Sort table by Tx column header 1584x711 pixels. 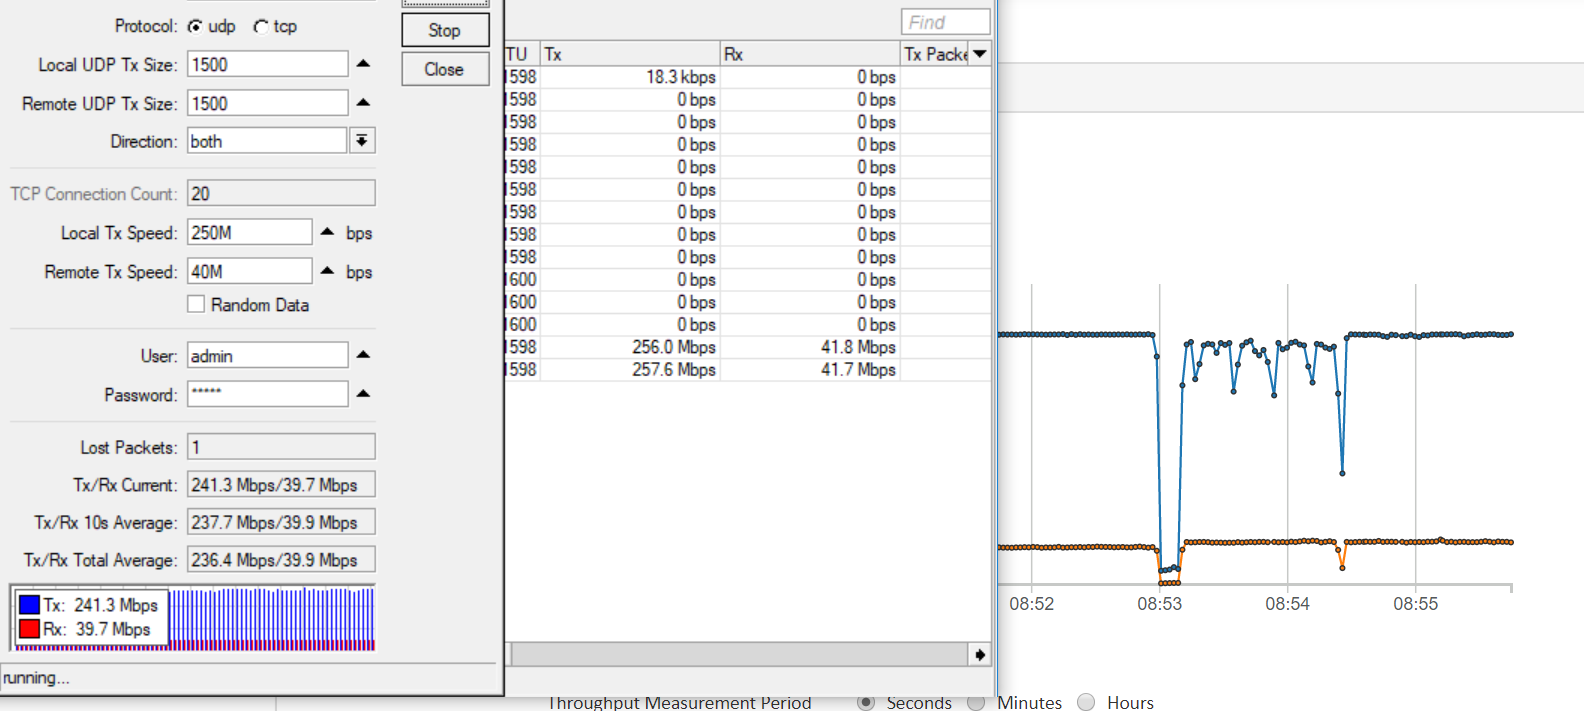point(630,54)
